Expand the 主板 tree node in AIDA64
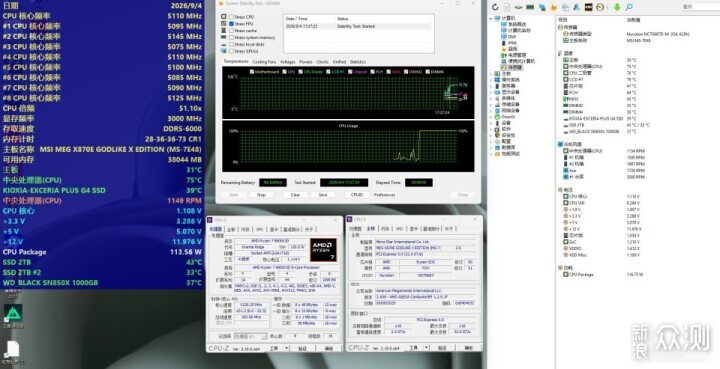The height and width of the screenshot is (369, 720). click(491, 73)
